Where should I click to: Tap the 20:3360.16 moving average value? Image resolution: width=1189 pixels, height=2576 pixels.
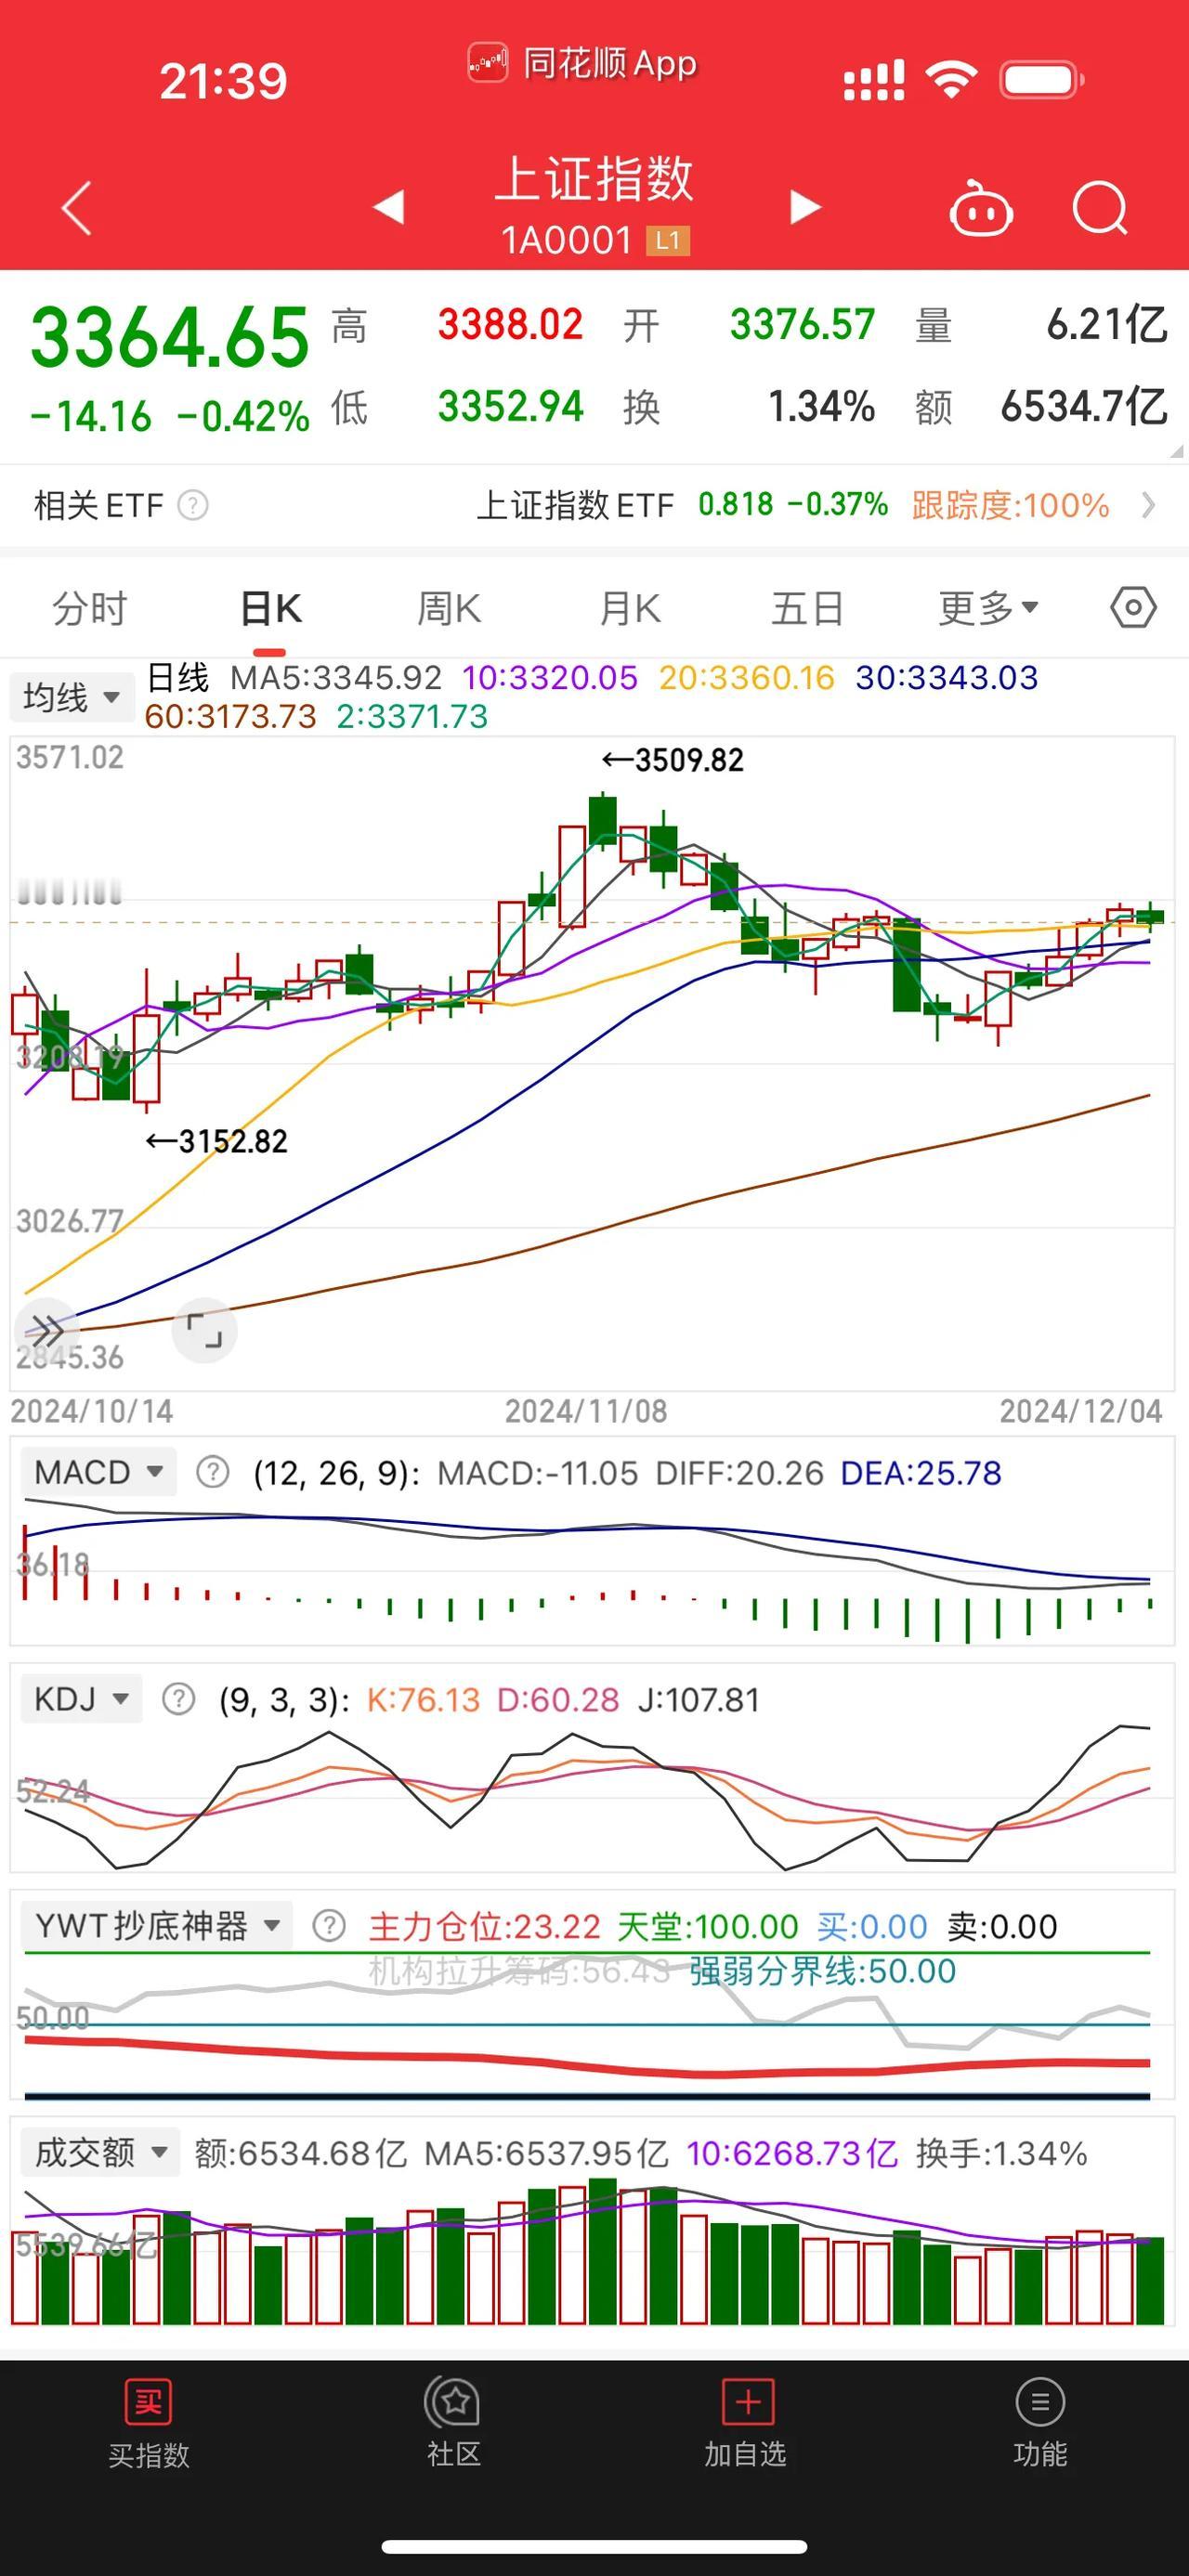coord(747,678)
